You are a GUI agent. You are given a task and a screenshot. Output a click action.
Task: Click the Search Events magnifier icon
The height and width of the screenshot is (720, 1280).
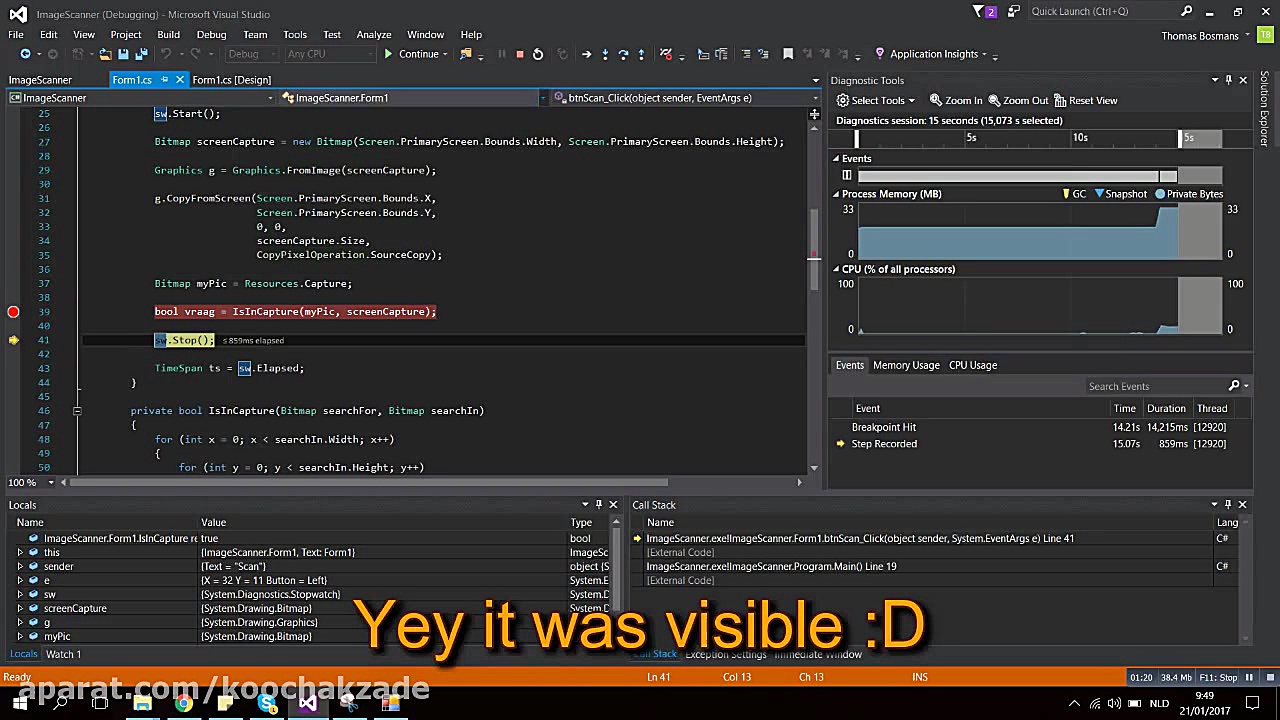1234,386
